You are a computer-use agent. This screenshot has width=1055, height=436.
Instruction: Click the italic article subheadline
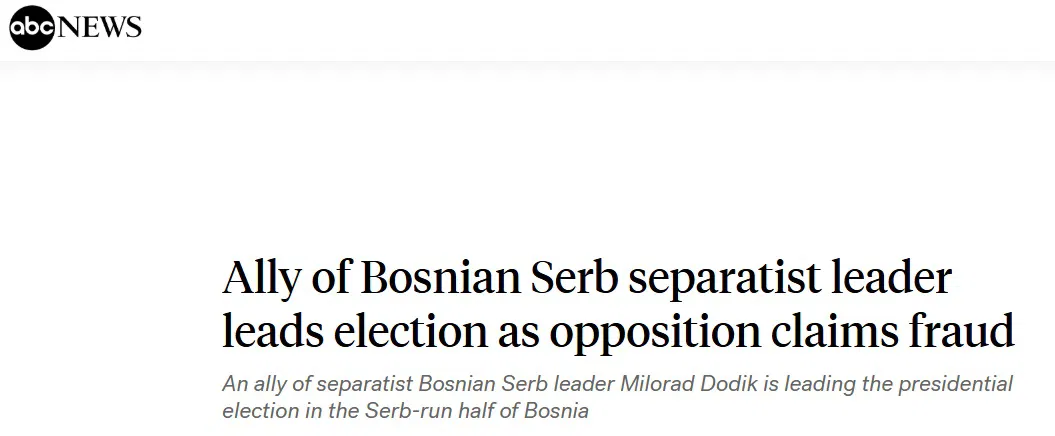coord(618,397)
